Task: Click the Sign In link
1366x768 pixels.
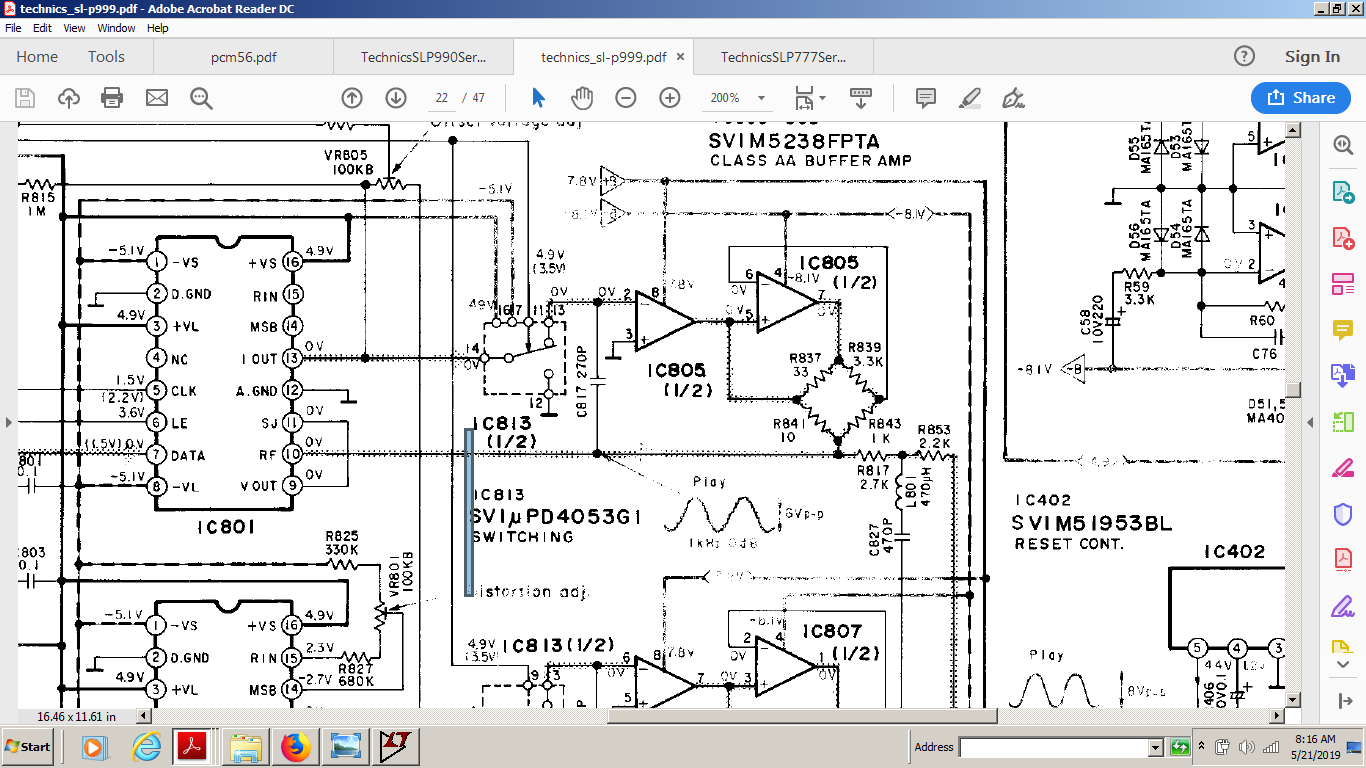Action: (1312, 57)
